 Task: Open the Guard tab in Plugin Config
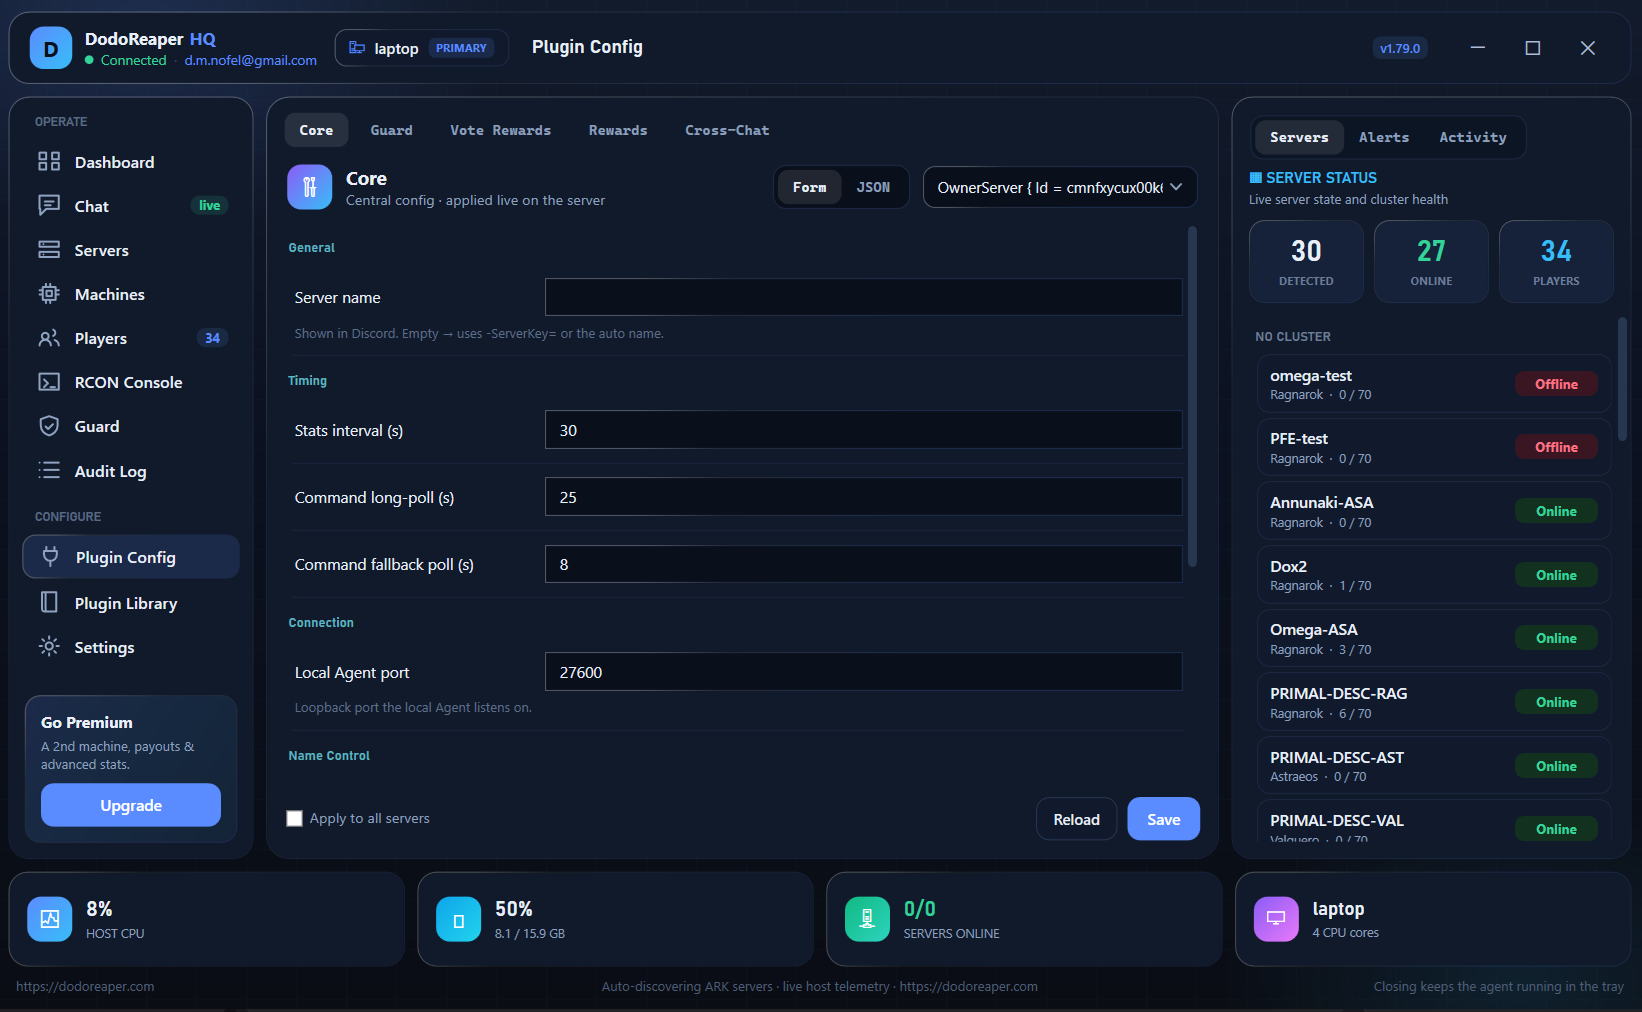click(x=391, y=130)
